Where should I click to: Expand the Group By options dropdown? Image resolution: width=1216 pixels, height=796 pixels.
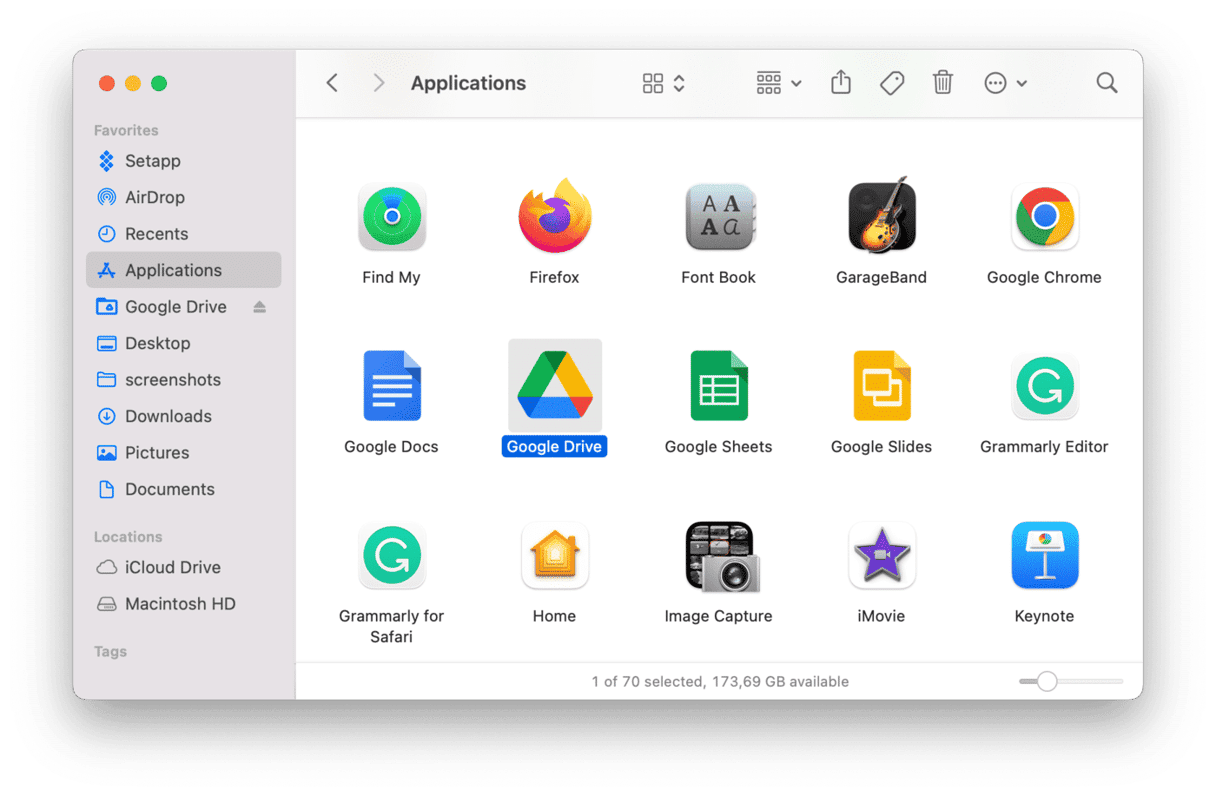(779, 83)
